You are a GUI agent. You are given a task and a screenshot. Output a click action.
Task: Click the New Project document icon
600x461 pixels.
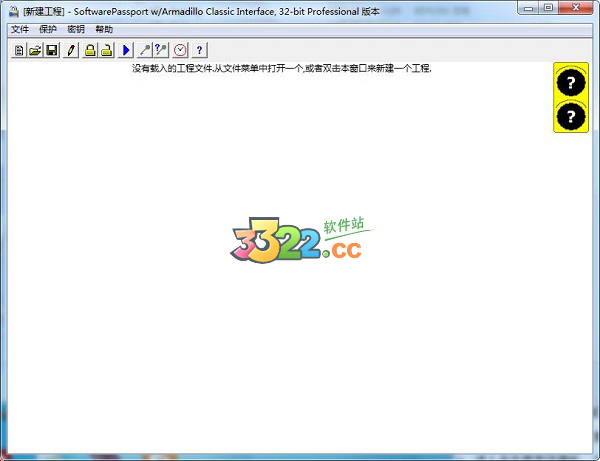(19, 50)
